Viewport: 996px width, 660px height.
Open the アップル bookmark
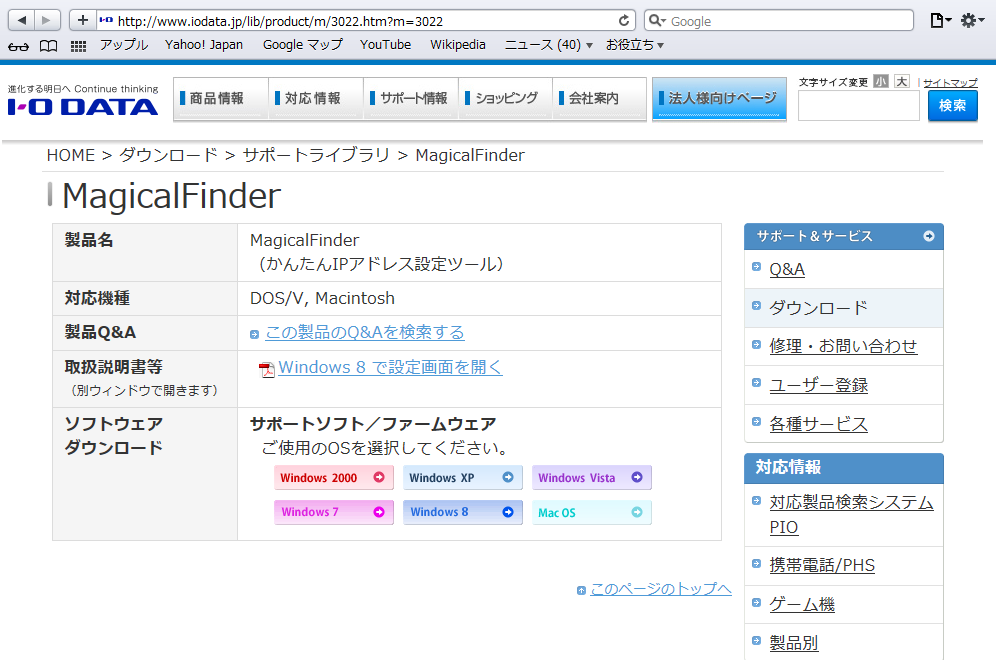point(124,45)
